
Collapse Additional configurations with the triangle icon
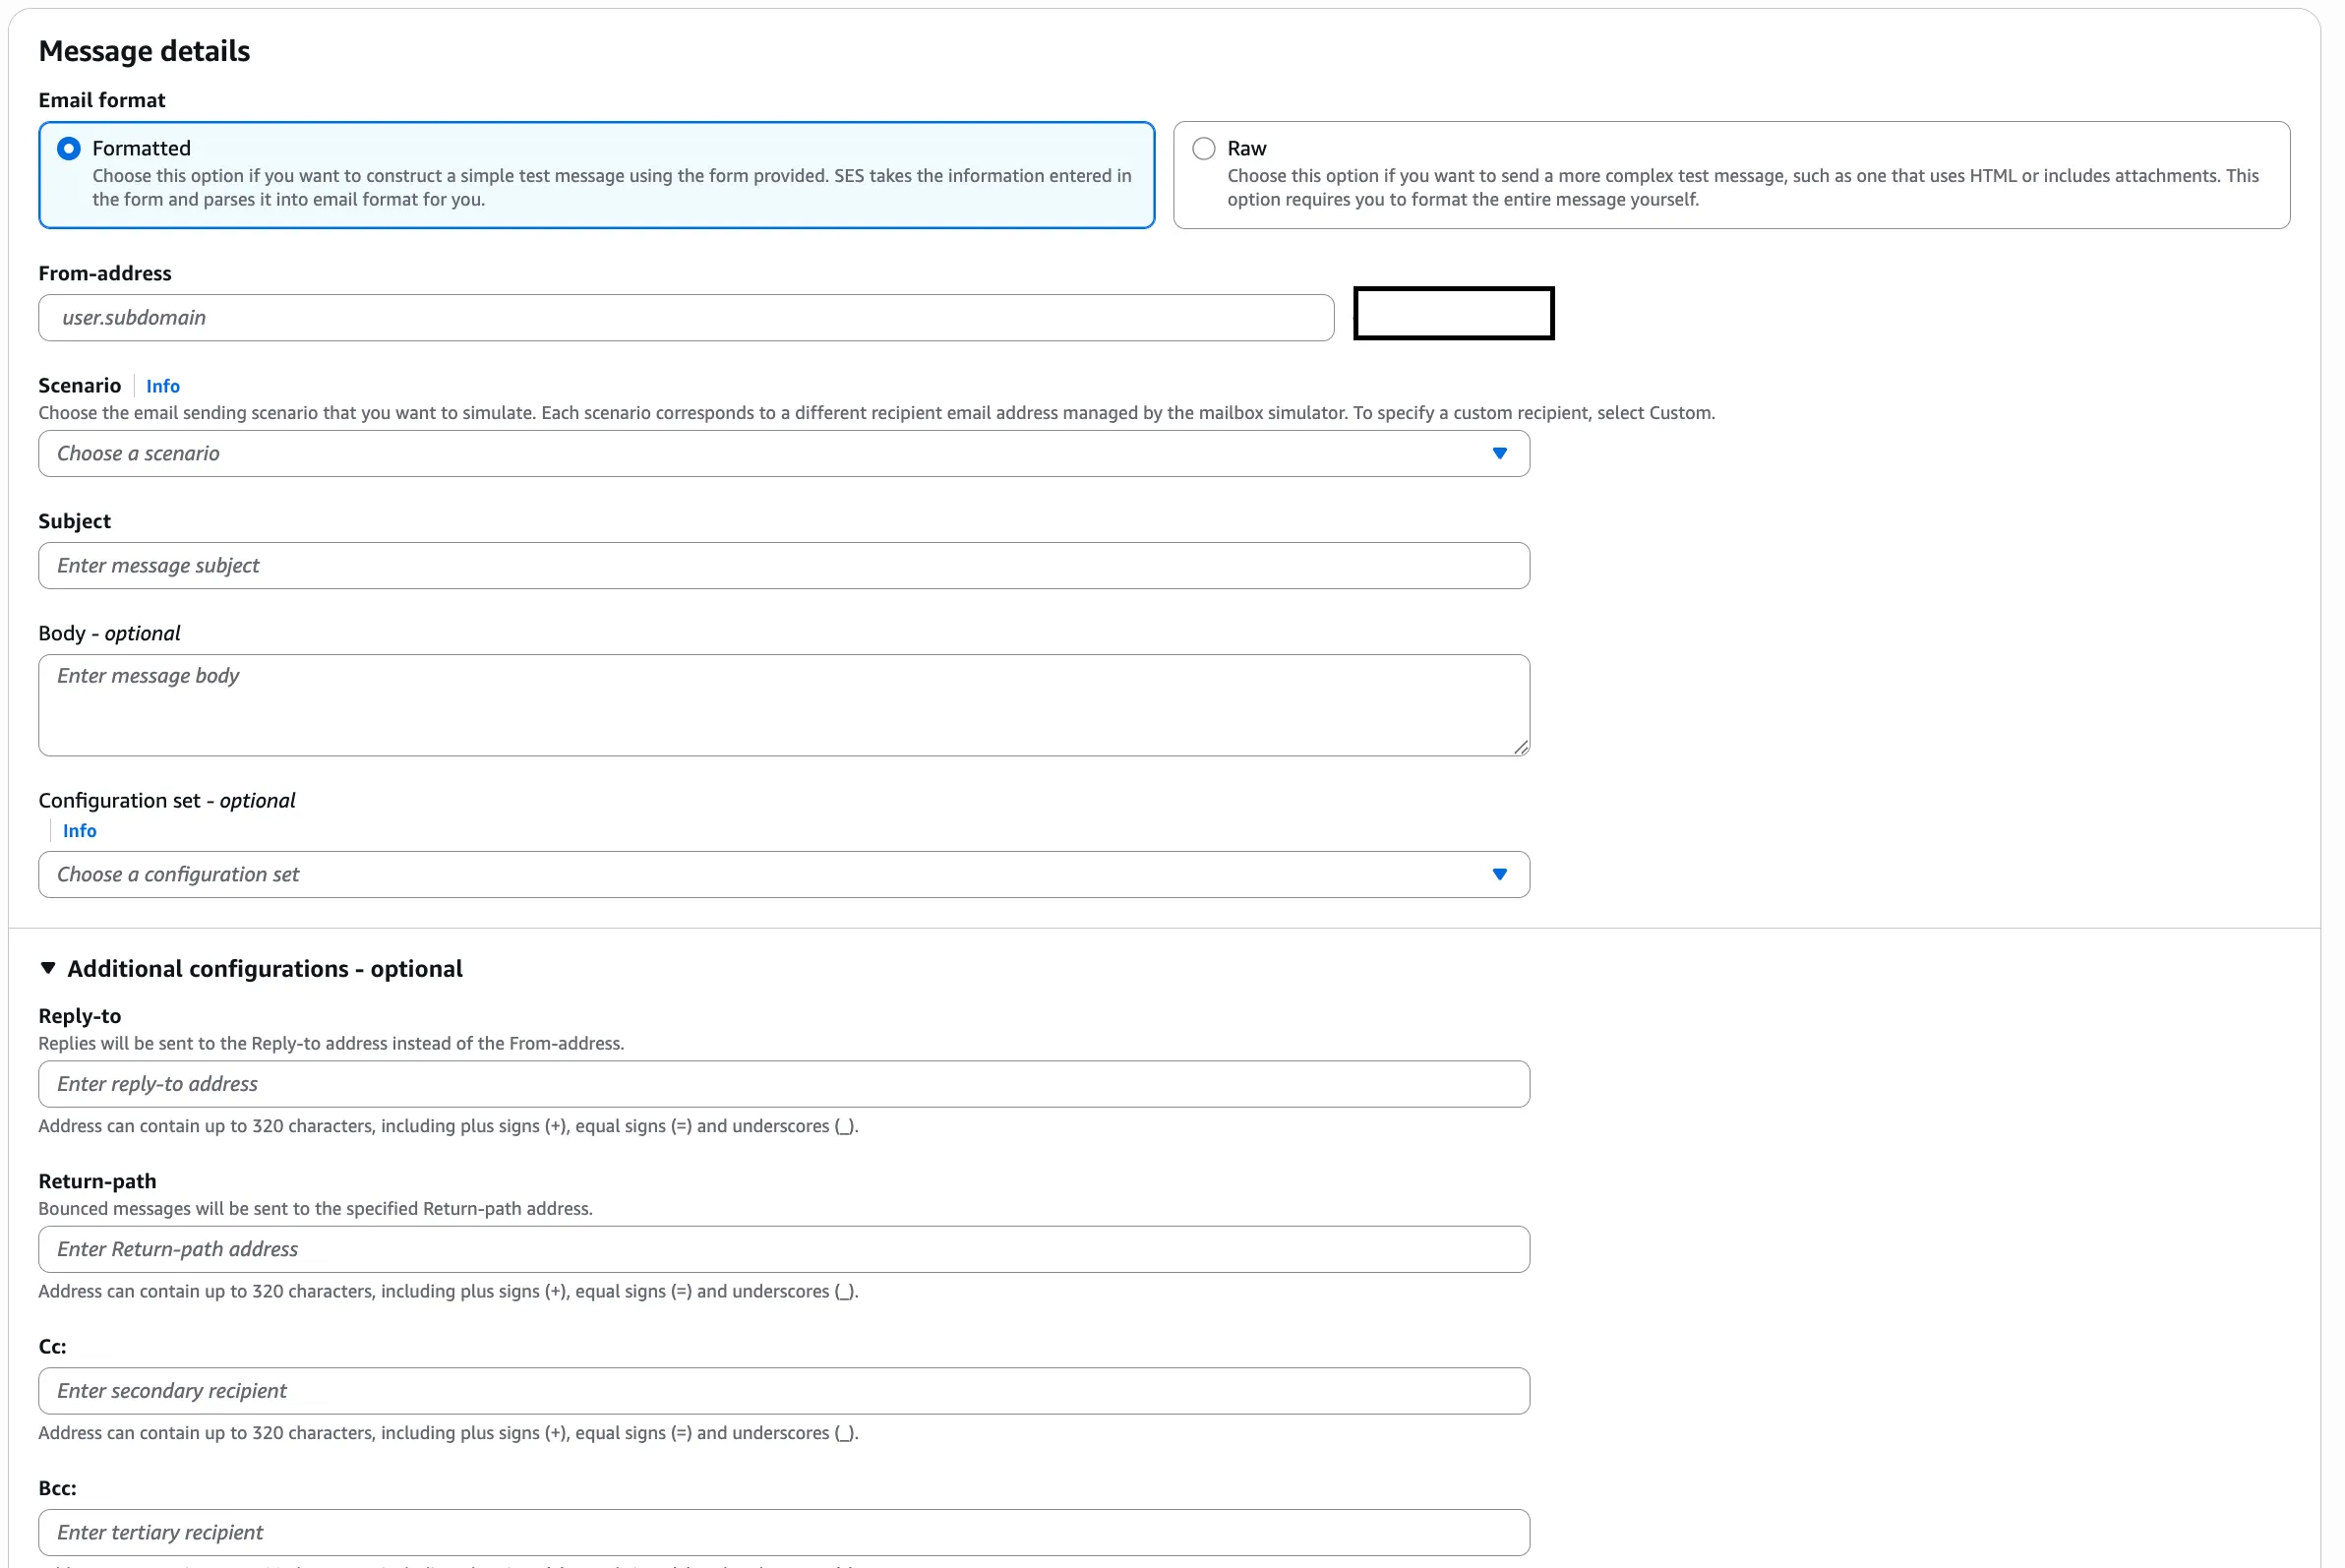(x=48, y=968)
